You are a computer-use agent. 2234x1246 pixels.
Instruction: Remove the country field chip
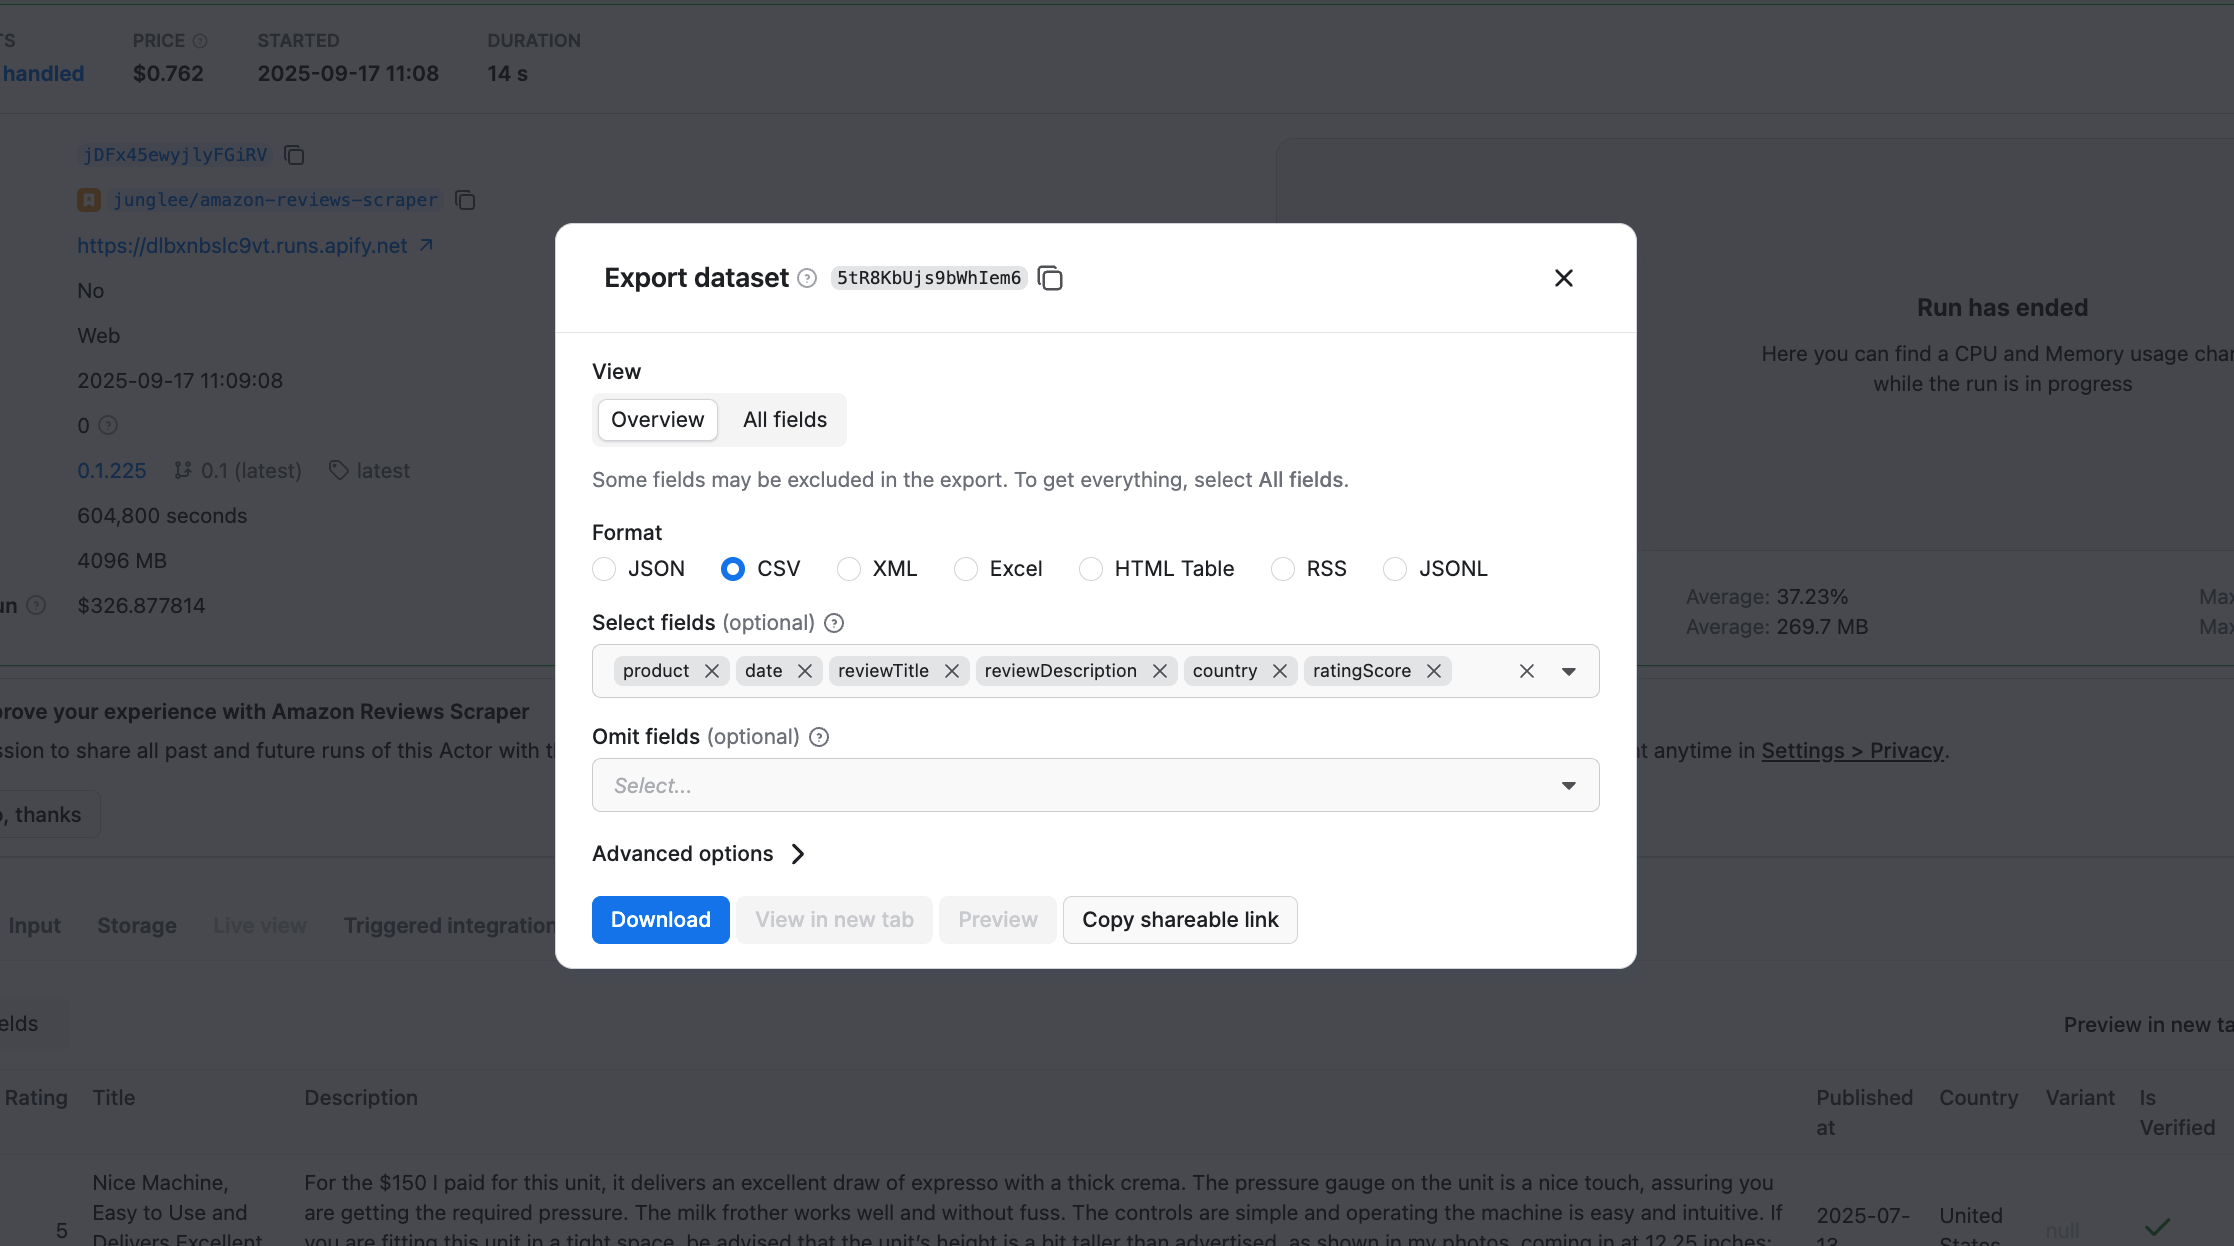point(1280,671)
